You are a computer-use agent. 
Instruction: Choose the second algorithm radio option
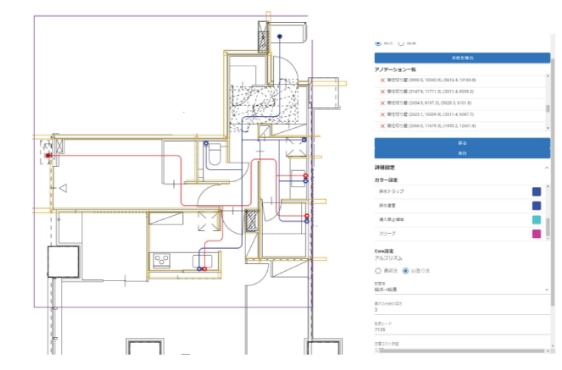pyautogui.click(x=405, y=271)
